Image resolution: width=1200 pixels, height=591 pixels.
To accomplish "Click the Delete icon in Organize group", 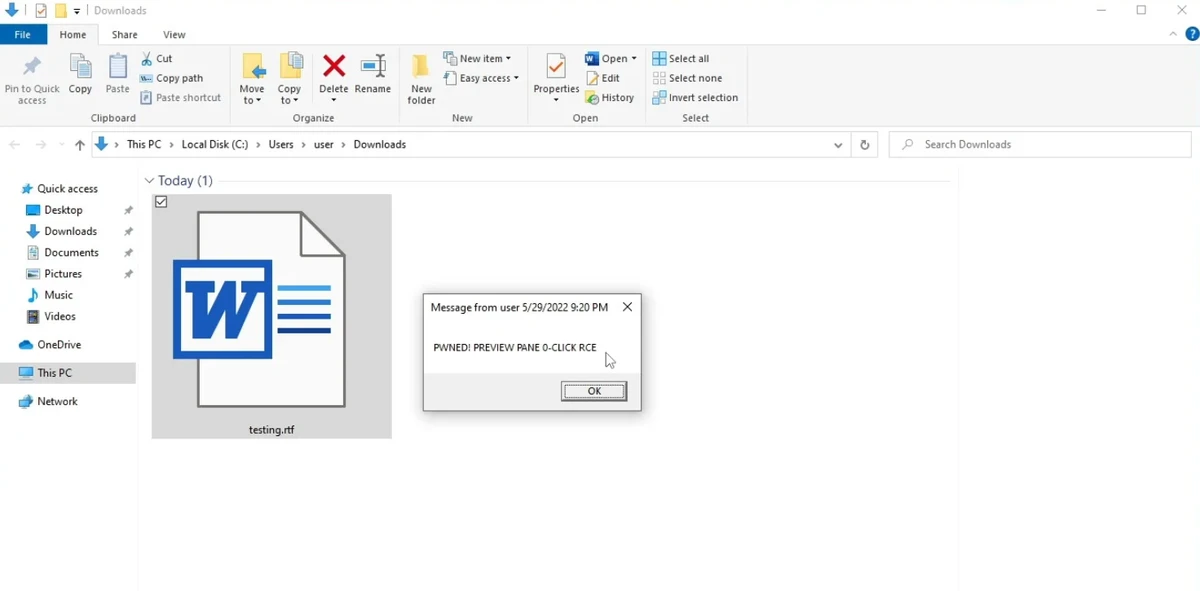I will pyautogui.click(x=333, y=68).
